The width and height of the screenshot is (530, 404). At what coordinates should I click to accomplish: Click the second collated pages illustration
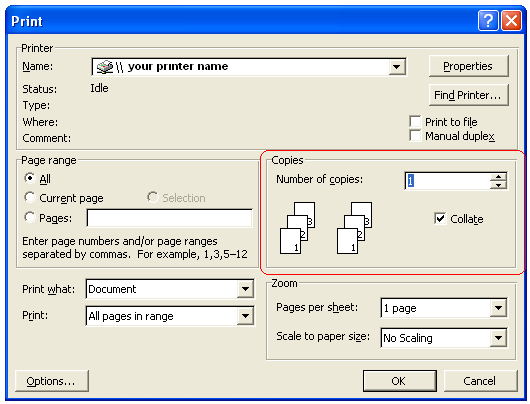[355, 228]
